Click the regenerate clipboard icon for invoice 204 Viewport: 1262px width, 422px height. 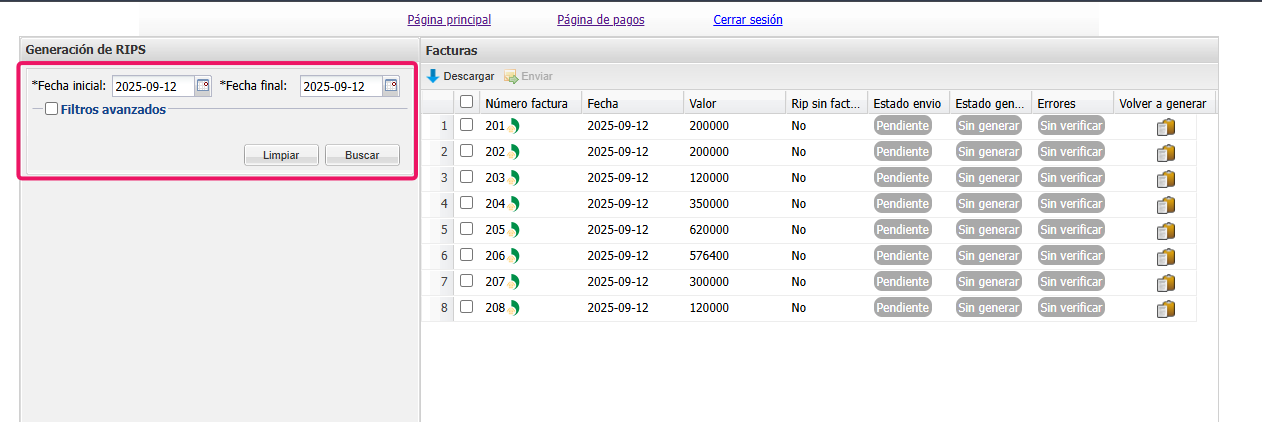(x=1165, y=205)
